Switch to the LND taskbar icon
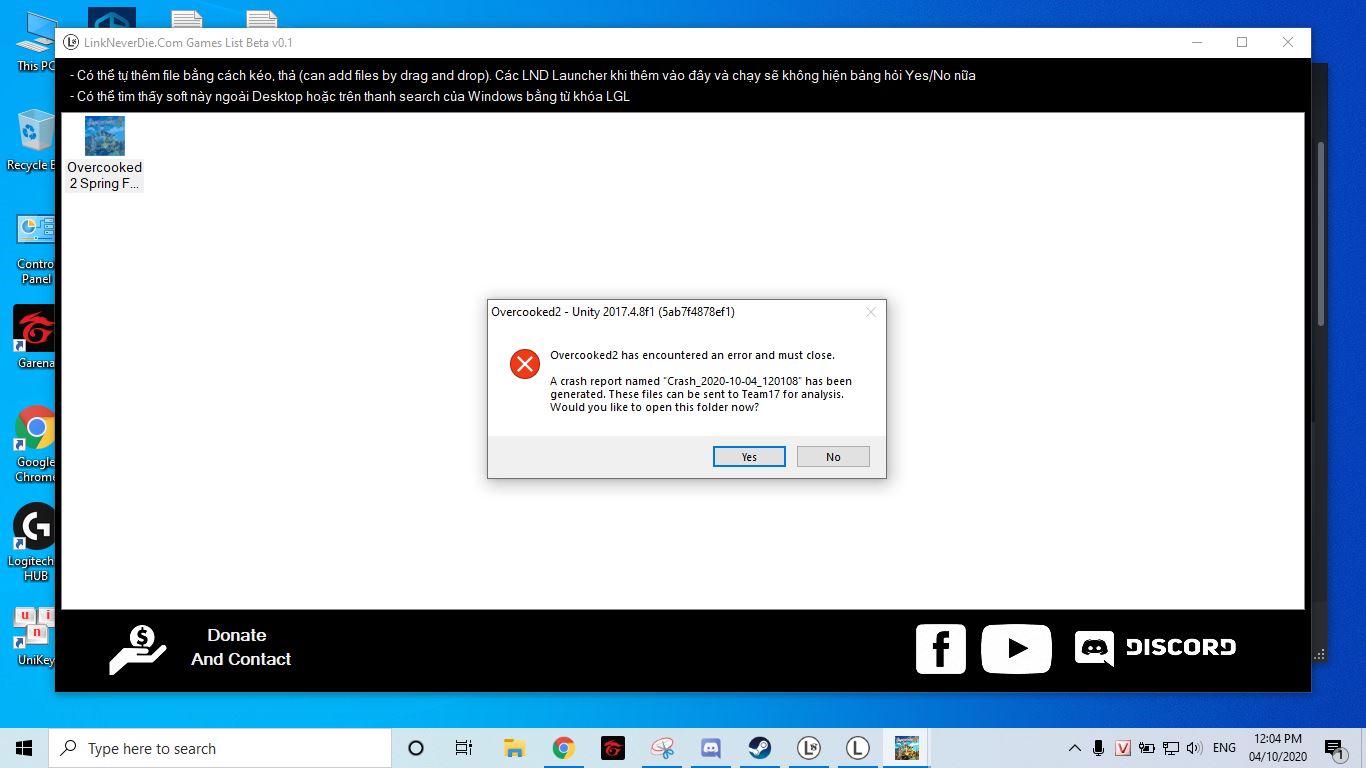Image resolution: width=1366 pixels, height=768 pixels. [x=808, y=748]
